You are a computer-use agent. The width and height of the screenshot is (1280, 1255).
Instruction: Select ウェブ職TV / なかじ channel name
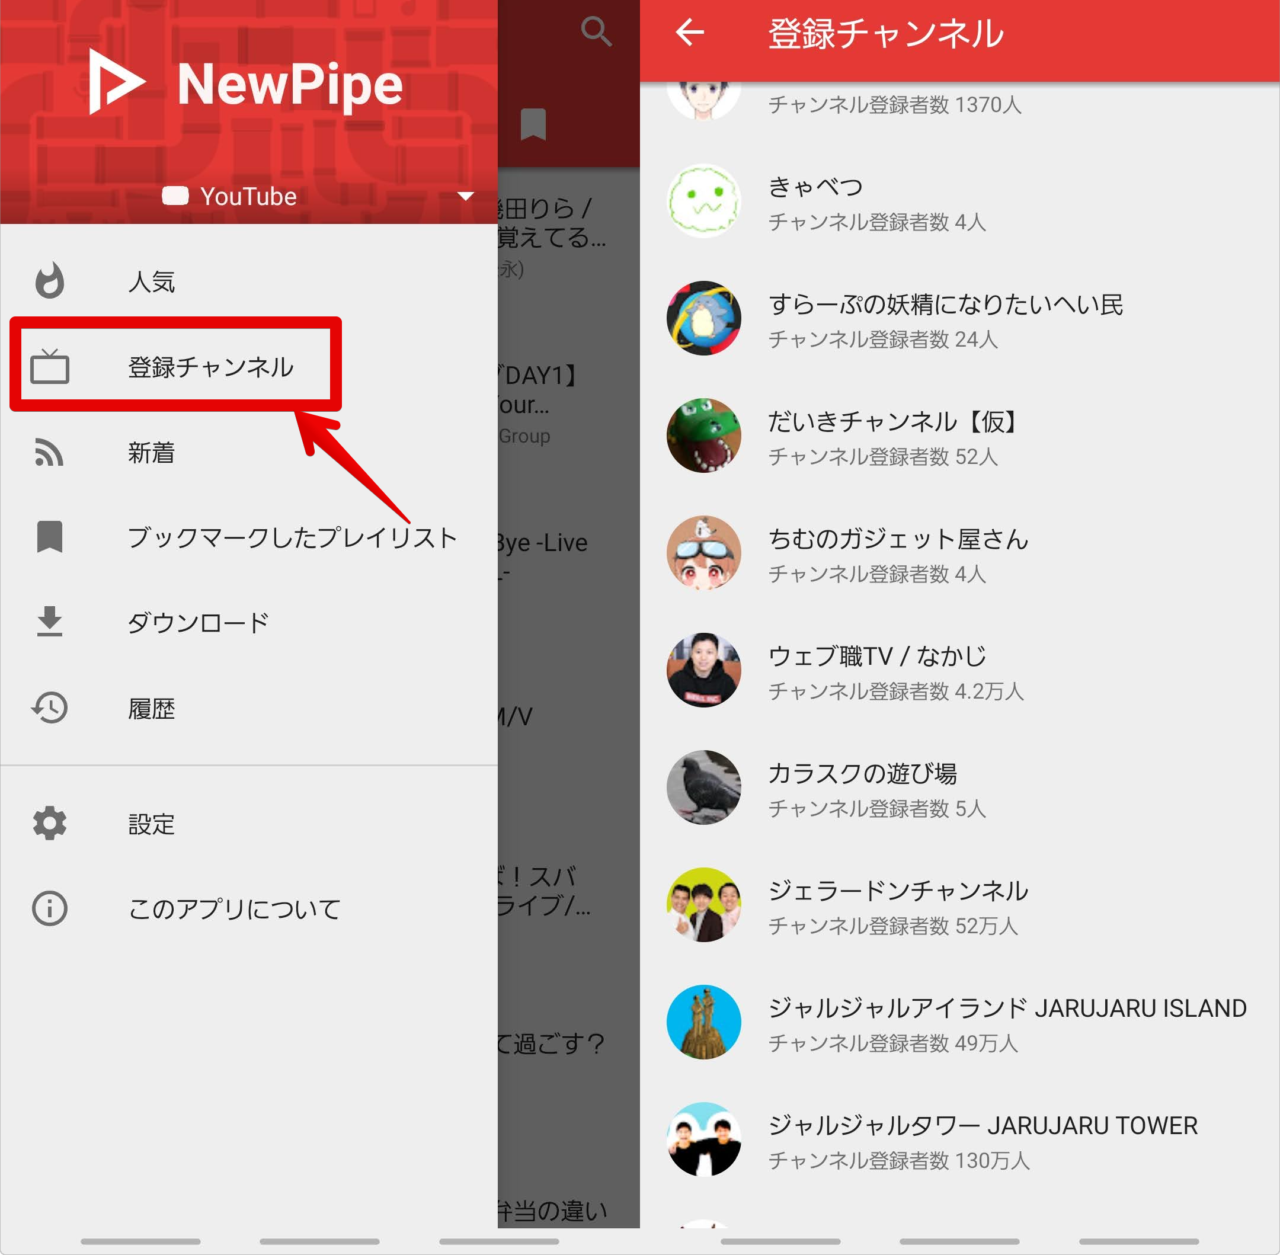(877, 656)
